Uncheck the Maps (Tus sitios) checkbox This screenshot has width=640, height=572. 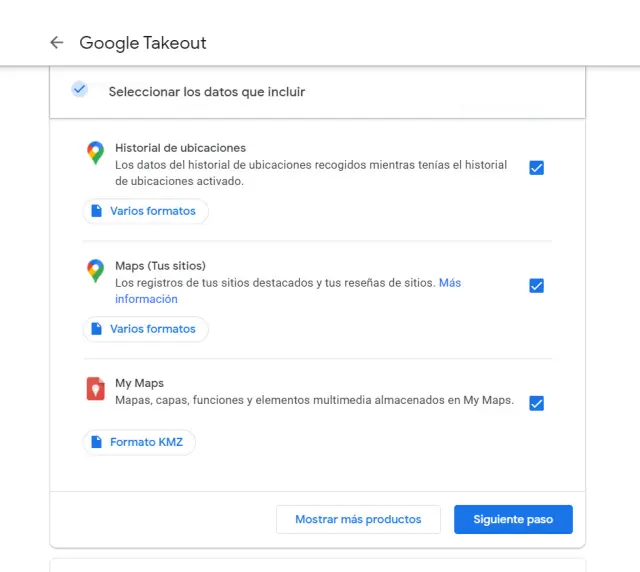[536, 286]
